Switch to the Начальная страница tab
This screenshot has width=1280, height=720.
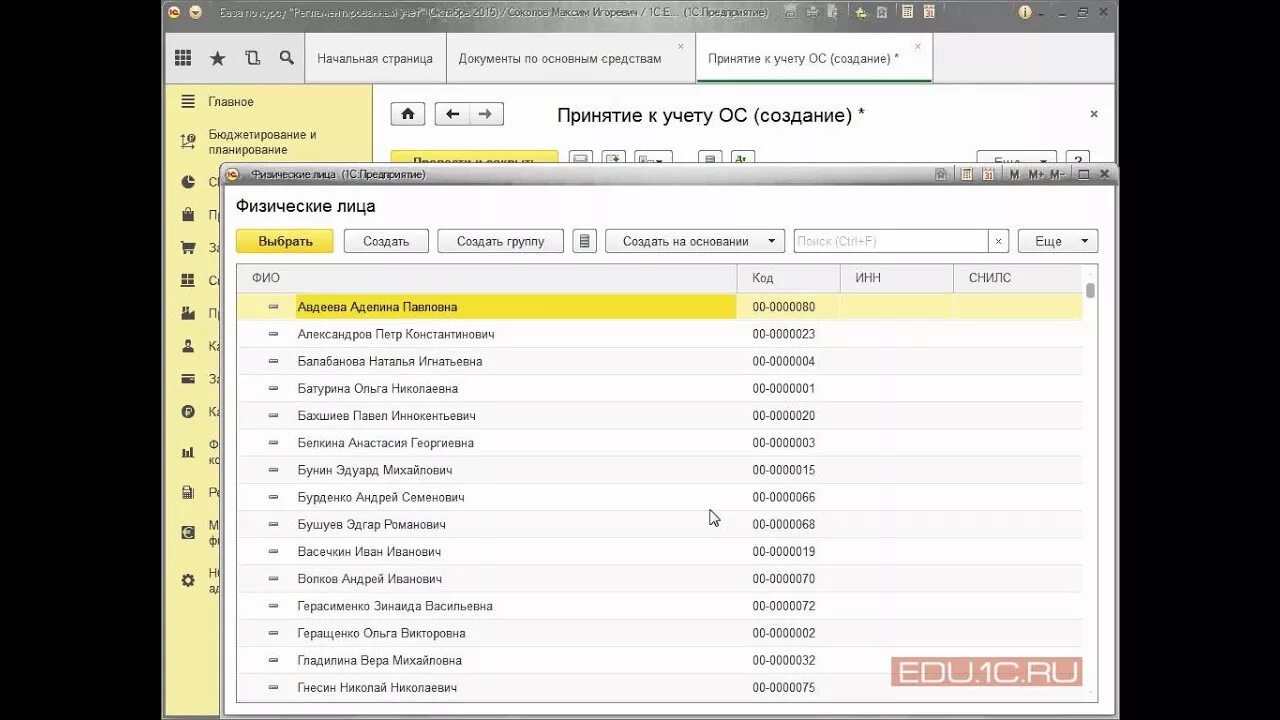coord(375,58)
